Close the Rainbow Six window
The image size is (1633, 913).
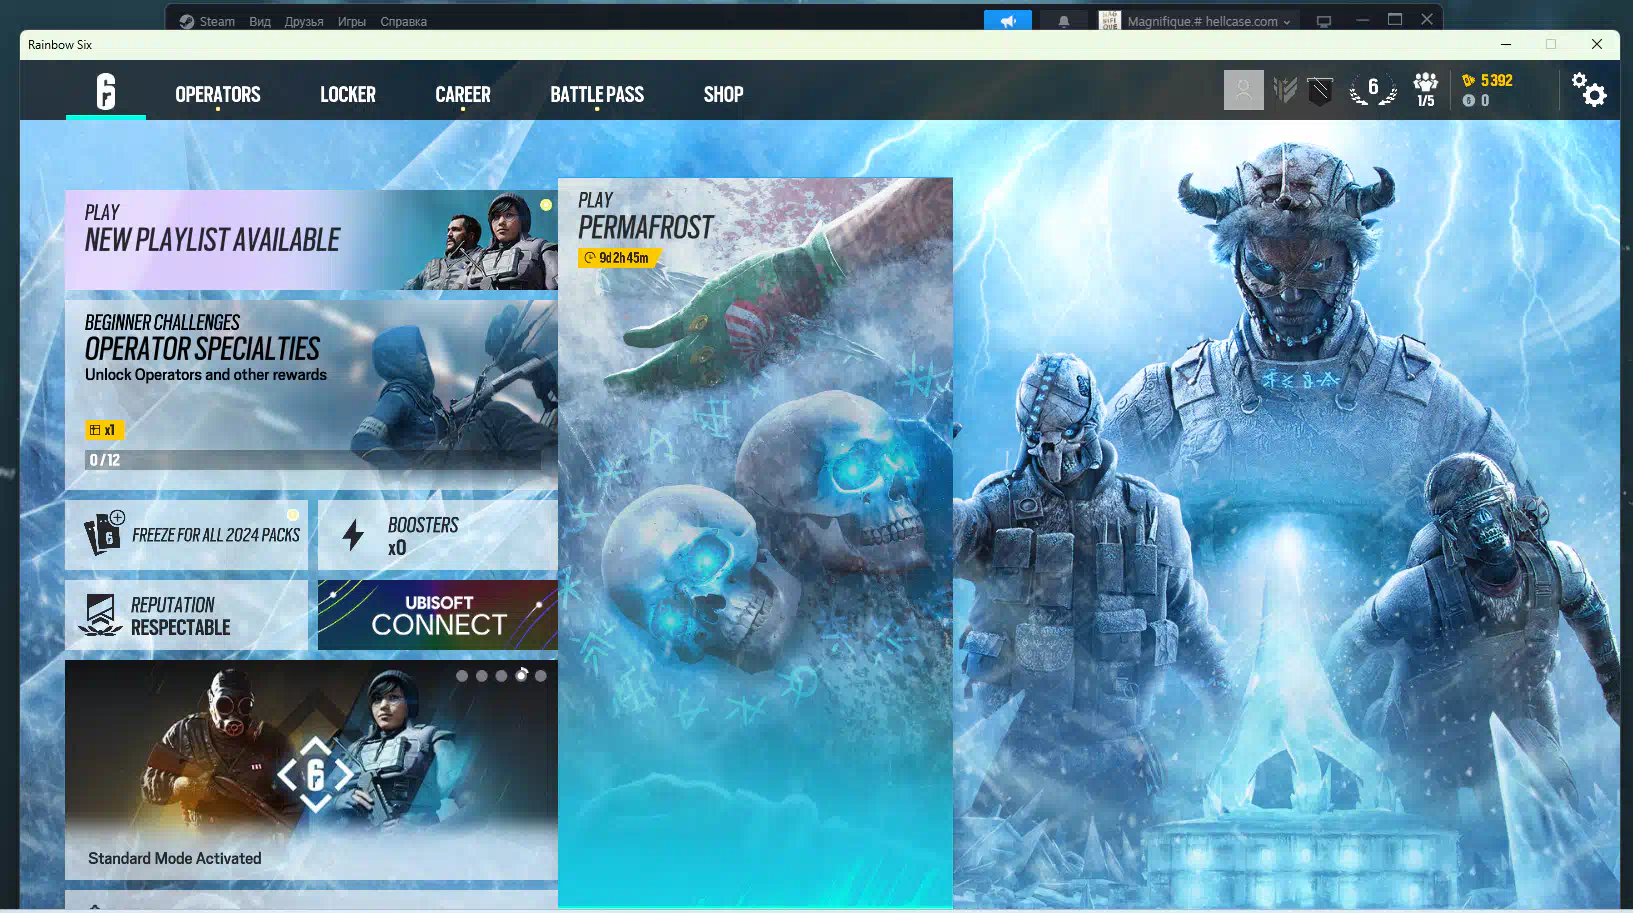1597,44
